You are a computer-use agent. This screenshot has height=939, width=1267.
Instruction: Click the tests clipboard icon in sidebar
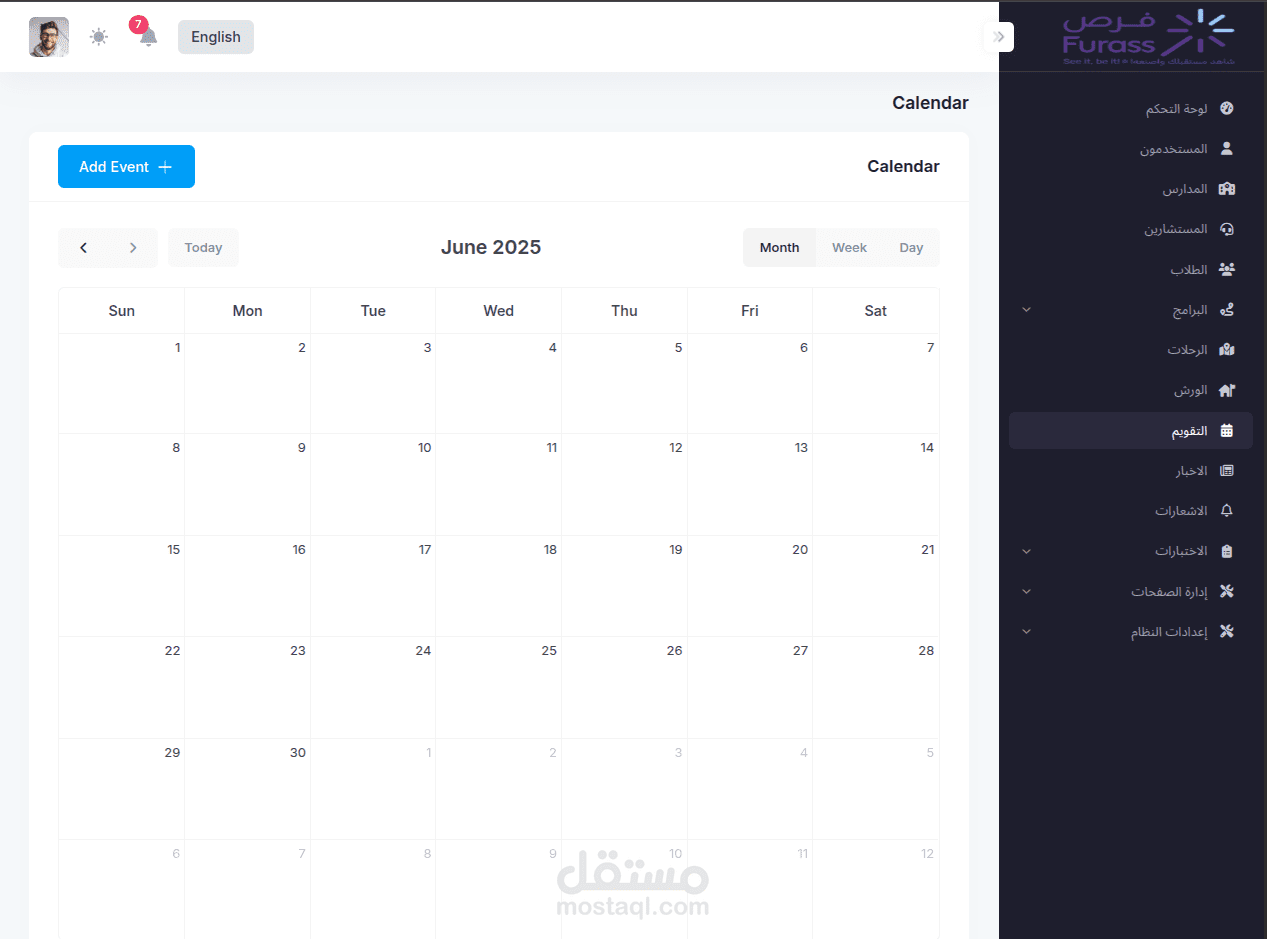tap(1227, 551)
